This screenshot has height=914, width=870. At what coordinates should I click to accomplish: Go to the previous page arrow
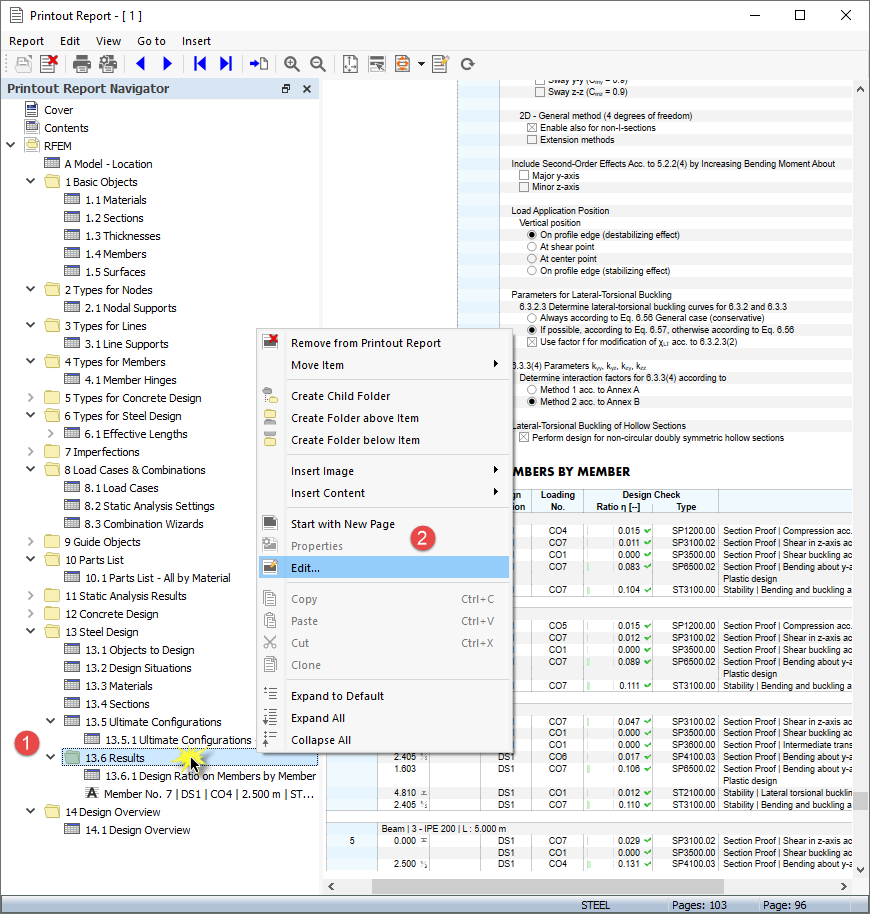click(141, 64)
